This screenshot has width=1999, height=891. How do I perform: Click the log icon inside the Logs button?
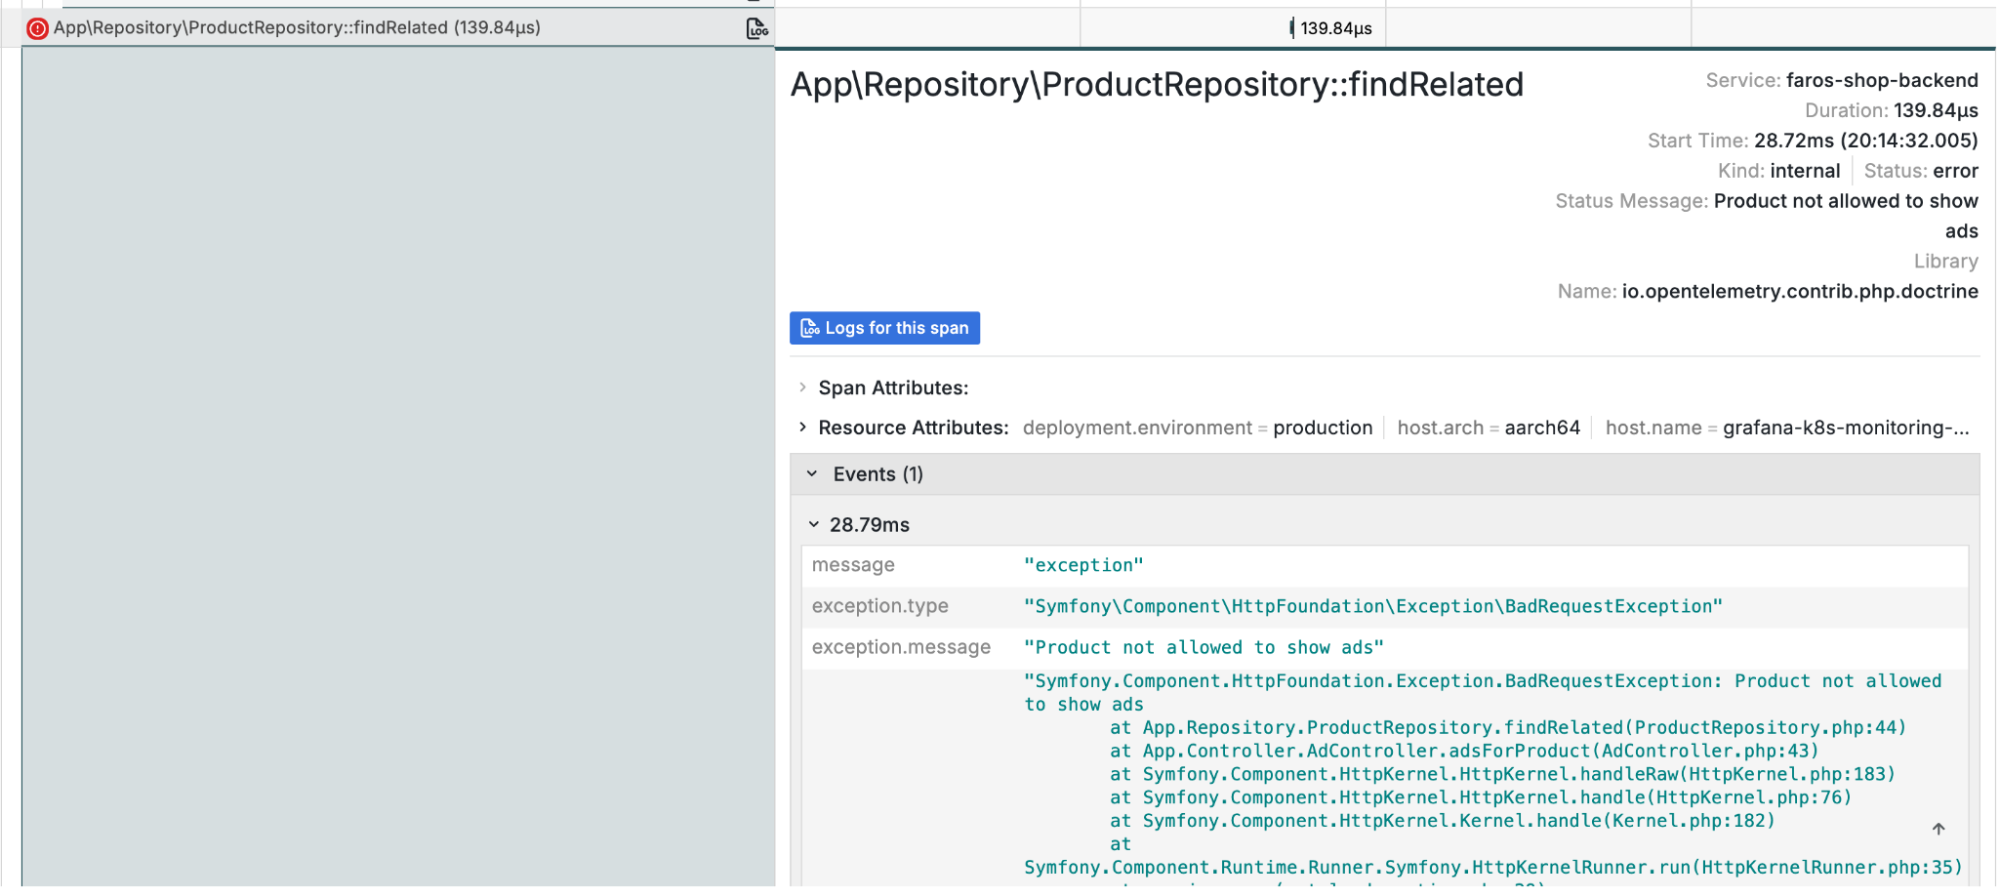pos(809,328)
